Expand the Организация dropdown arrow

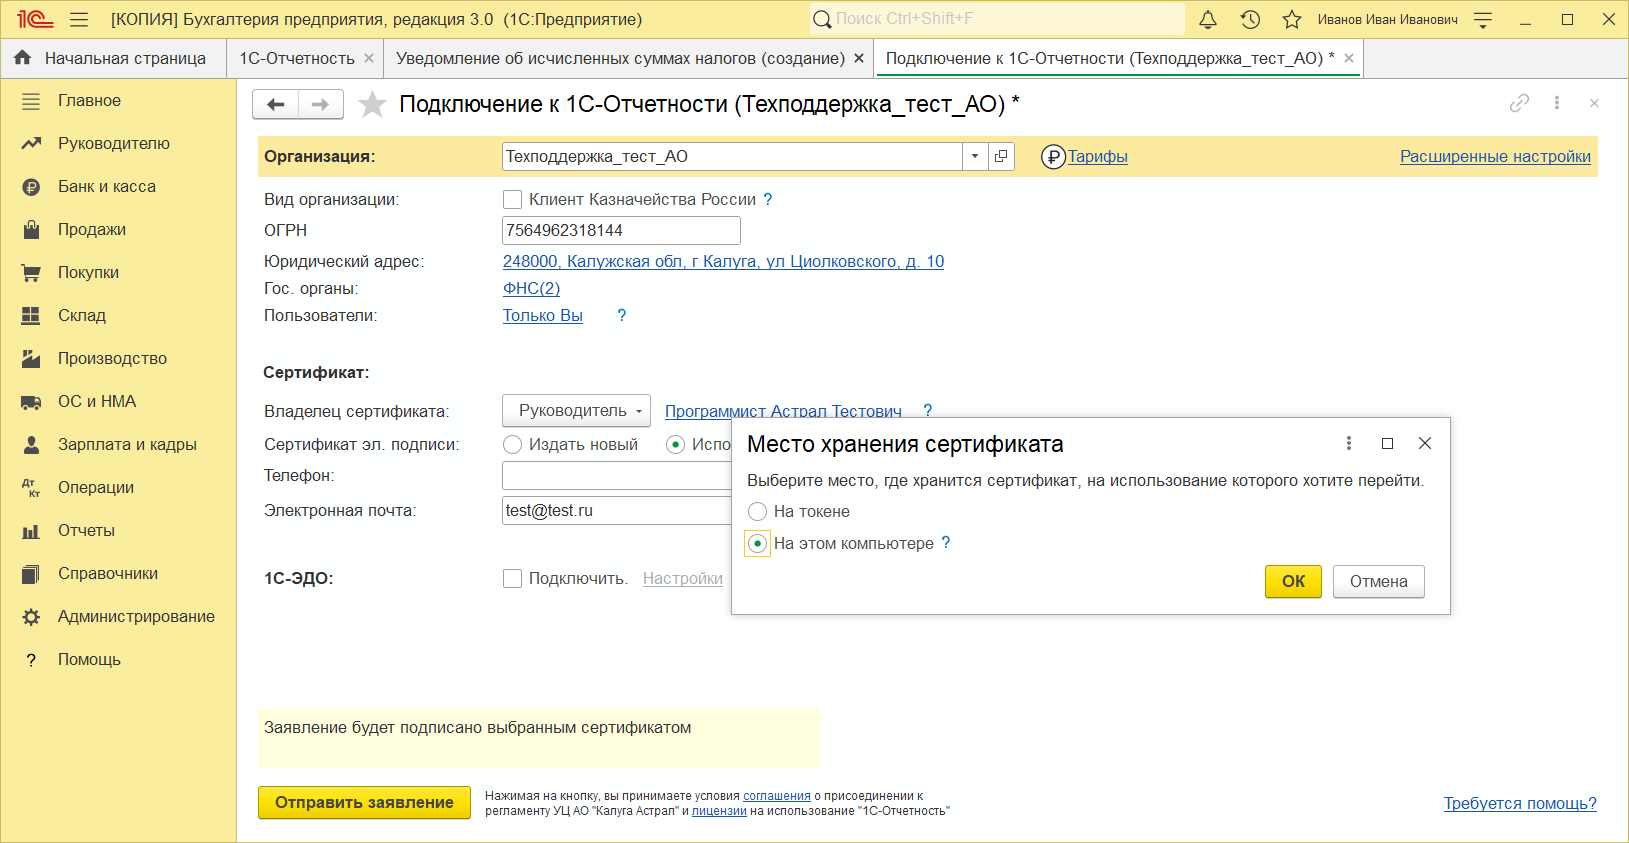pyautogui.click(x=975, y=156)
